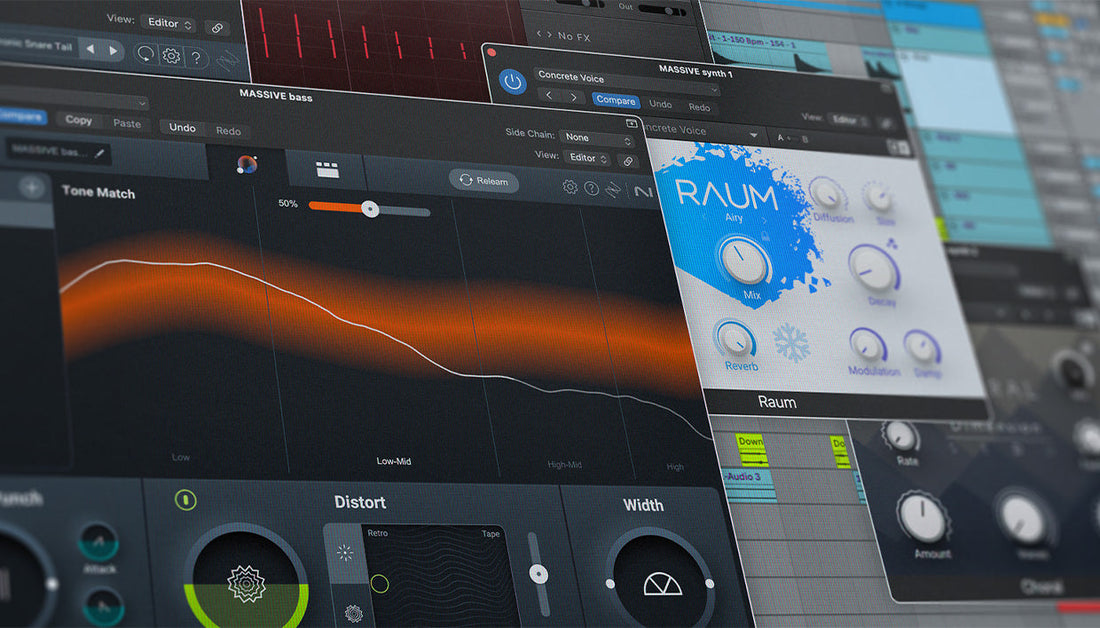Click Tone Match 50% slider handle
This screenshot has height=628, width=1100.
370,208
